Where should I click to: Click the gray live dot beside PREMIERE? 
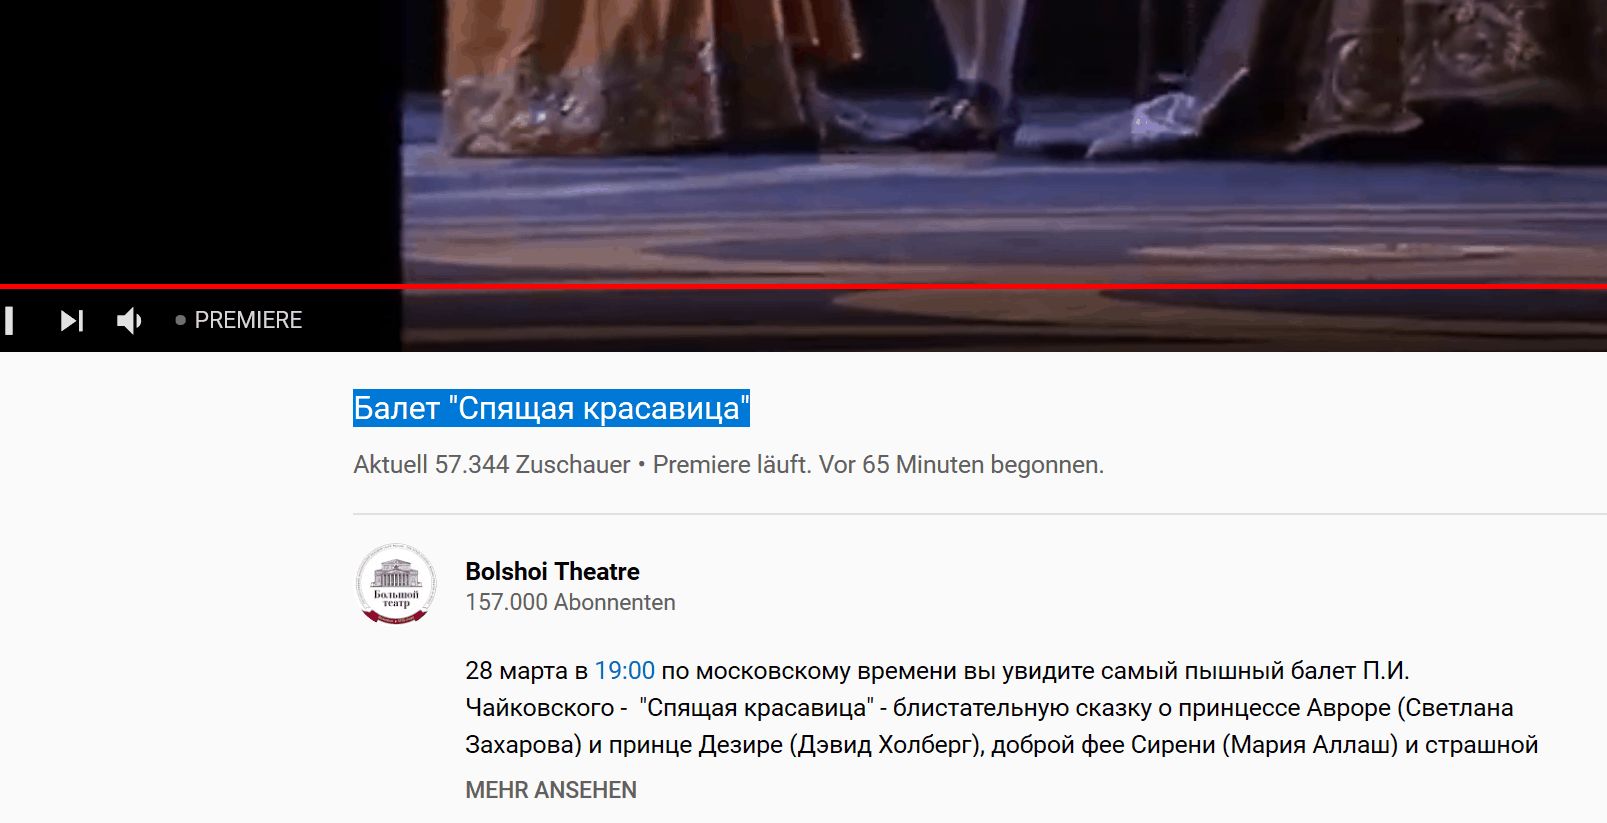[180, 320]
